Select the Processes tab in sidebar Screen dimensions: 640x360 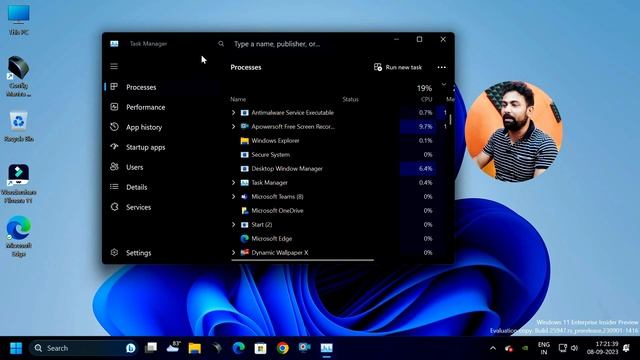pyautogui.click(x=162, y=87)
